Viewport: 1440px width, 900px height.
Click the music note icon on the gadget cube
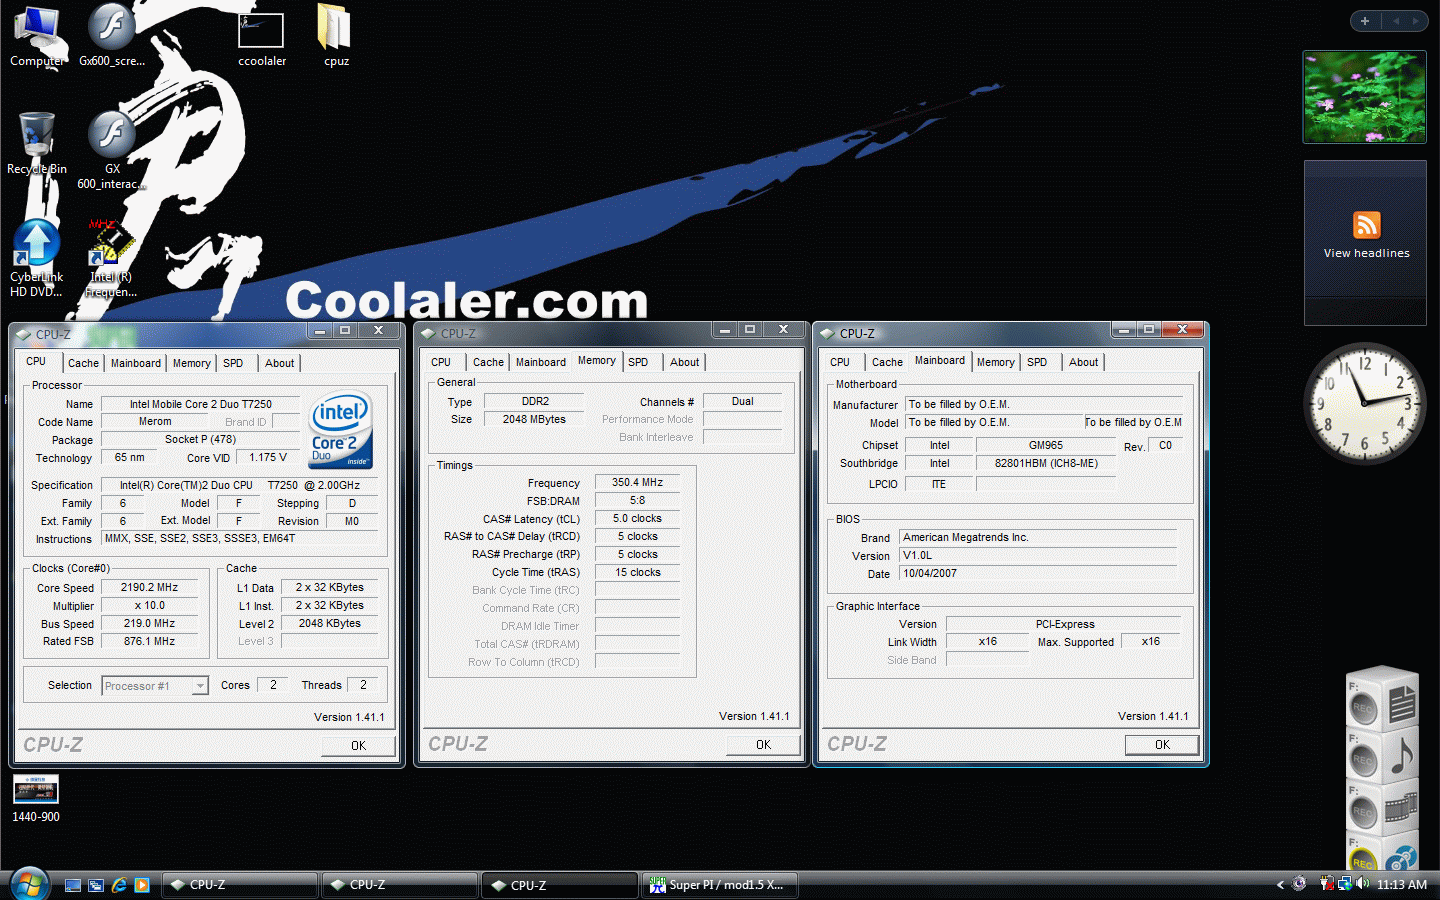click(1402, 755)
